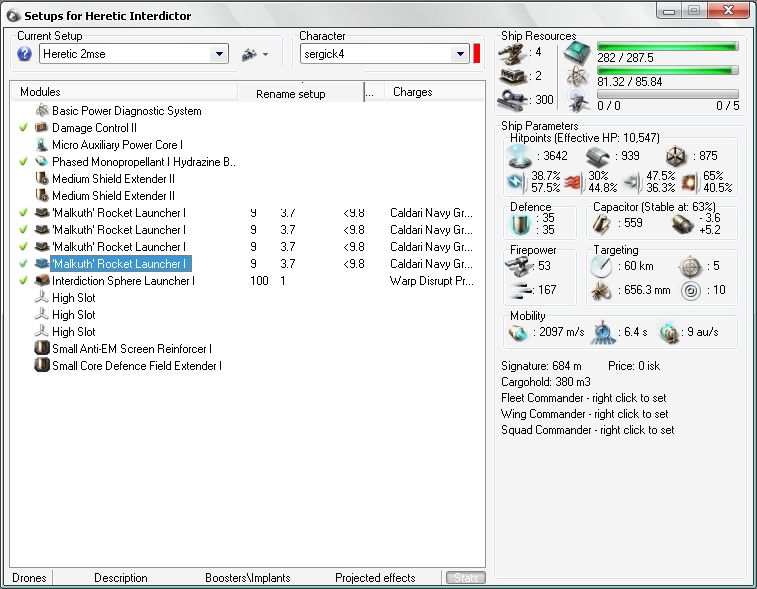Select the Basic Power Diagnostic System module icon
The image size is (757, 589).
42,111
